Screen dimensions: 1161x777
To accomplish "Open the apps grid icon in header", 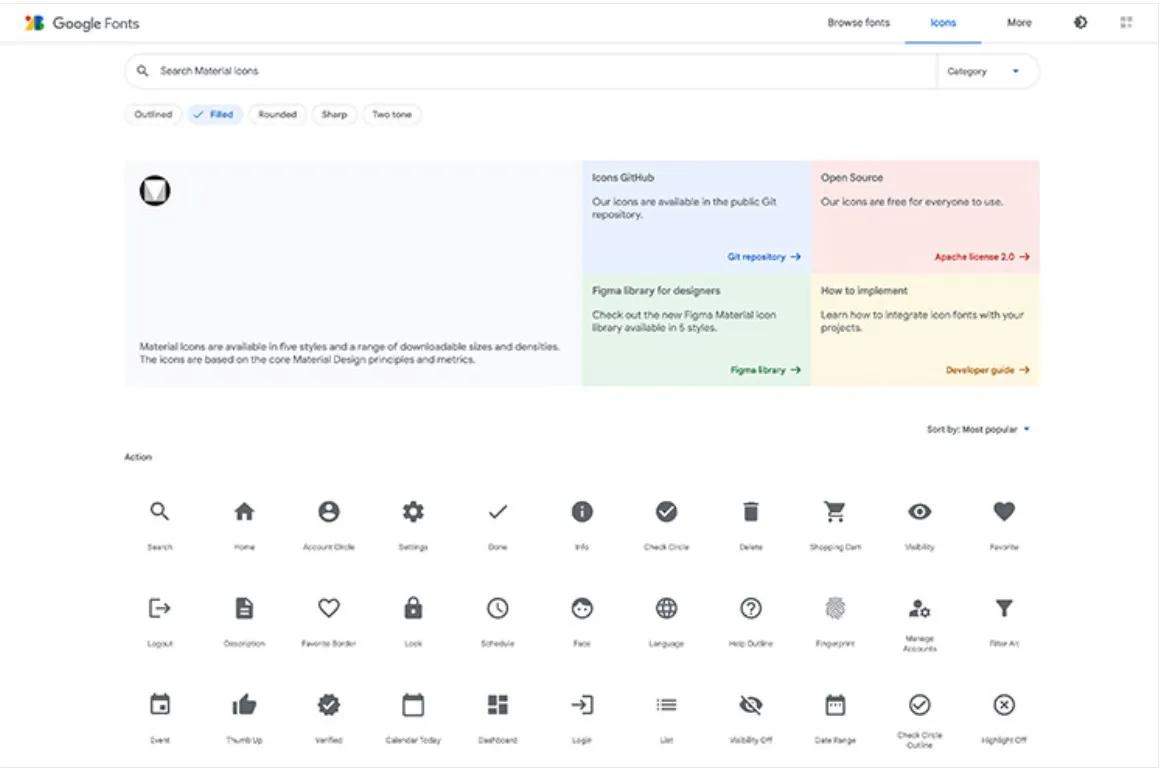I will (x=1126, y=22).
